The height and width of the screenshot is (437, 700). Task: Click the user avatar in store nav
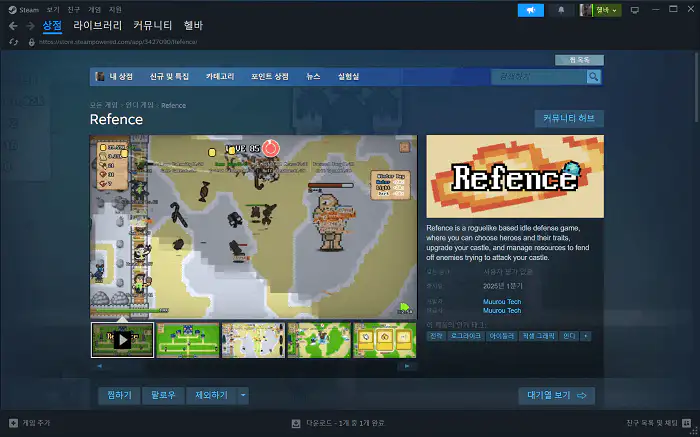100,76
